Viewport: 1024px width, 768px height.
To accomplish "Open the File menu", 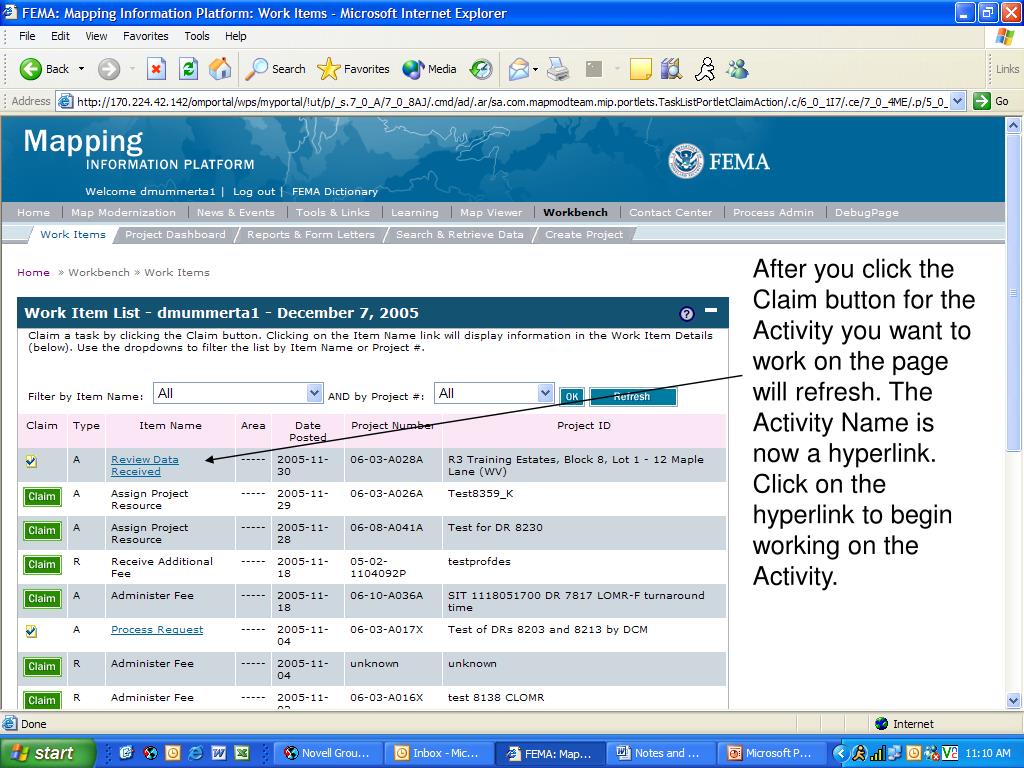I will click(27, 36).
